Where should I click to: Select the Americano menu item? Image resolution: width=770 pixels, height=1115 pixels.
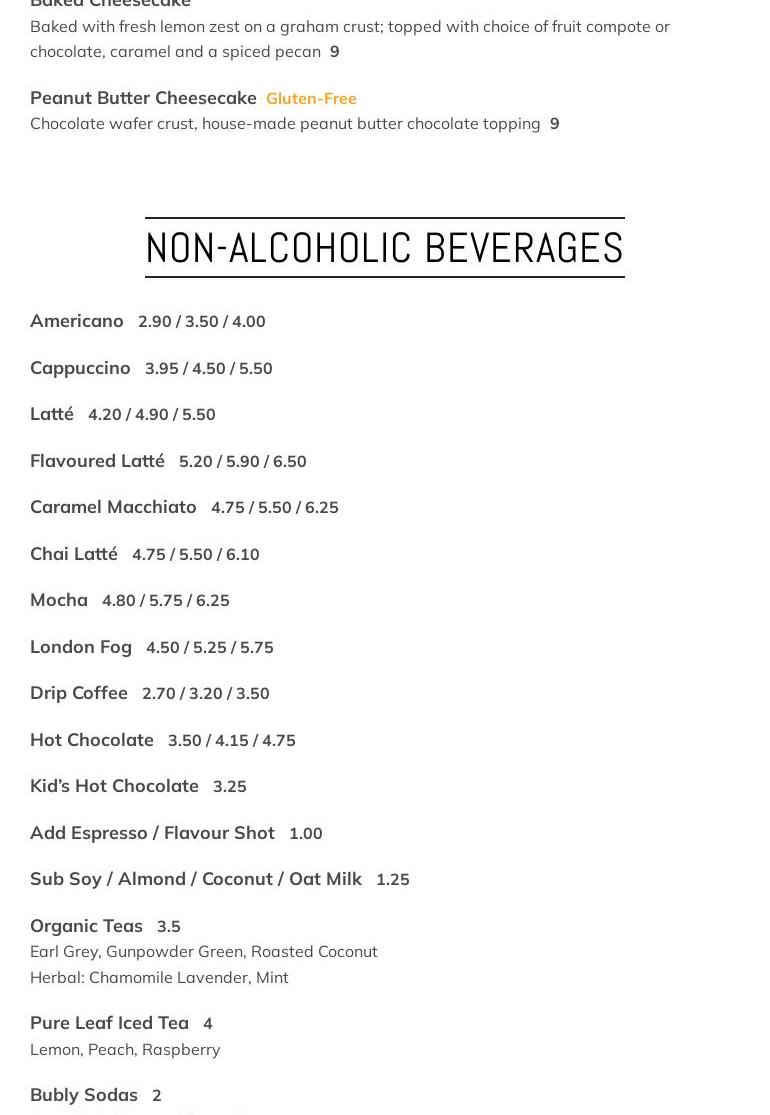coord(77,321)
